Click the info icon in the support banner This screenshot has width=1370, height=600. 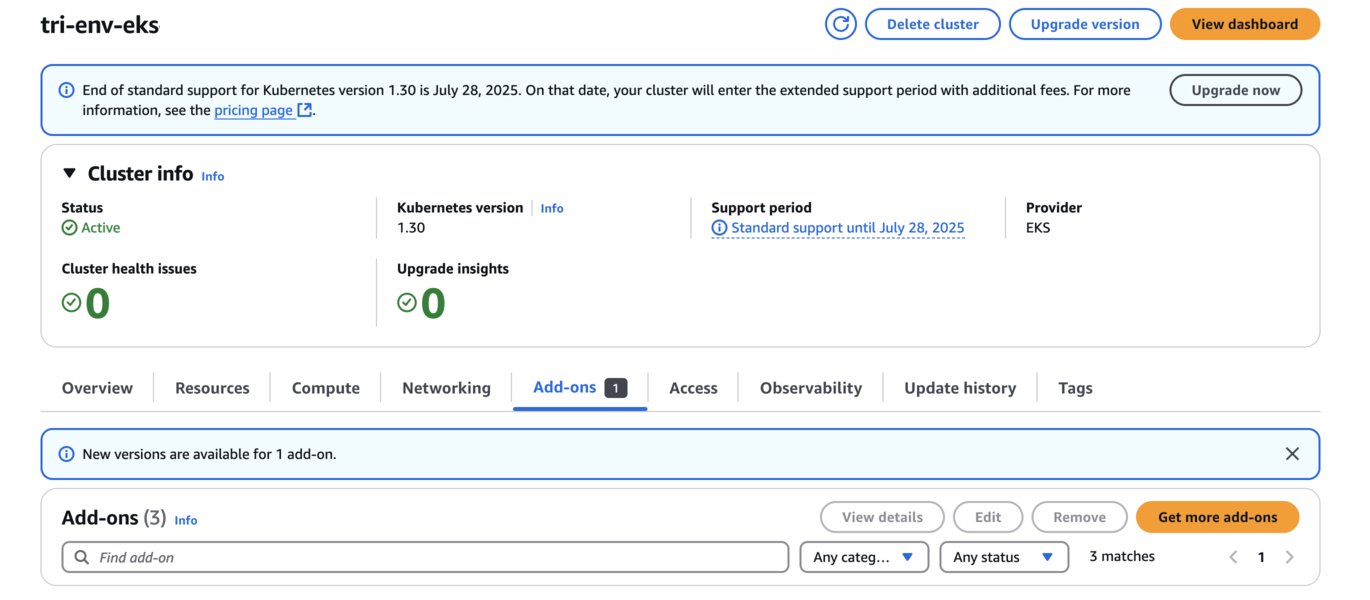66,90
